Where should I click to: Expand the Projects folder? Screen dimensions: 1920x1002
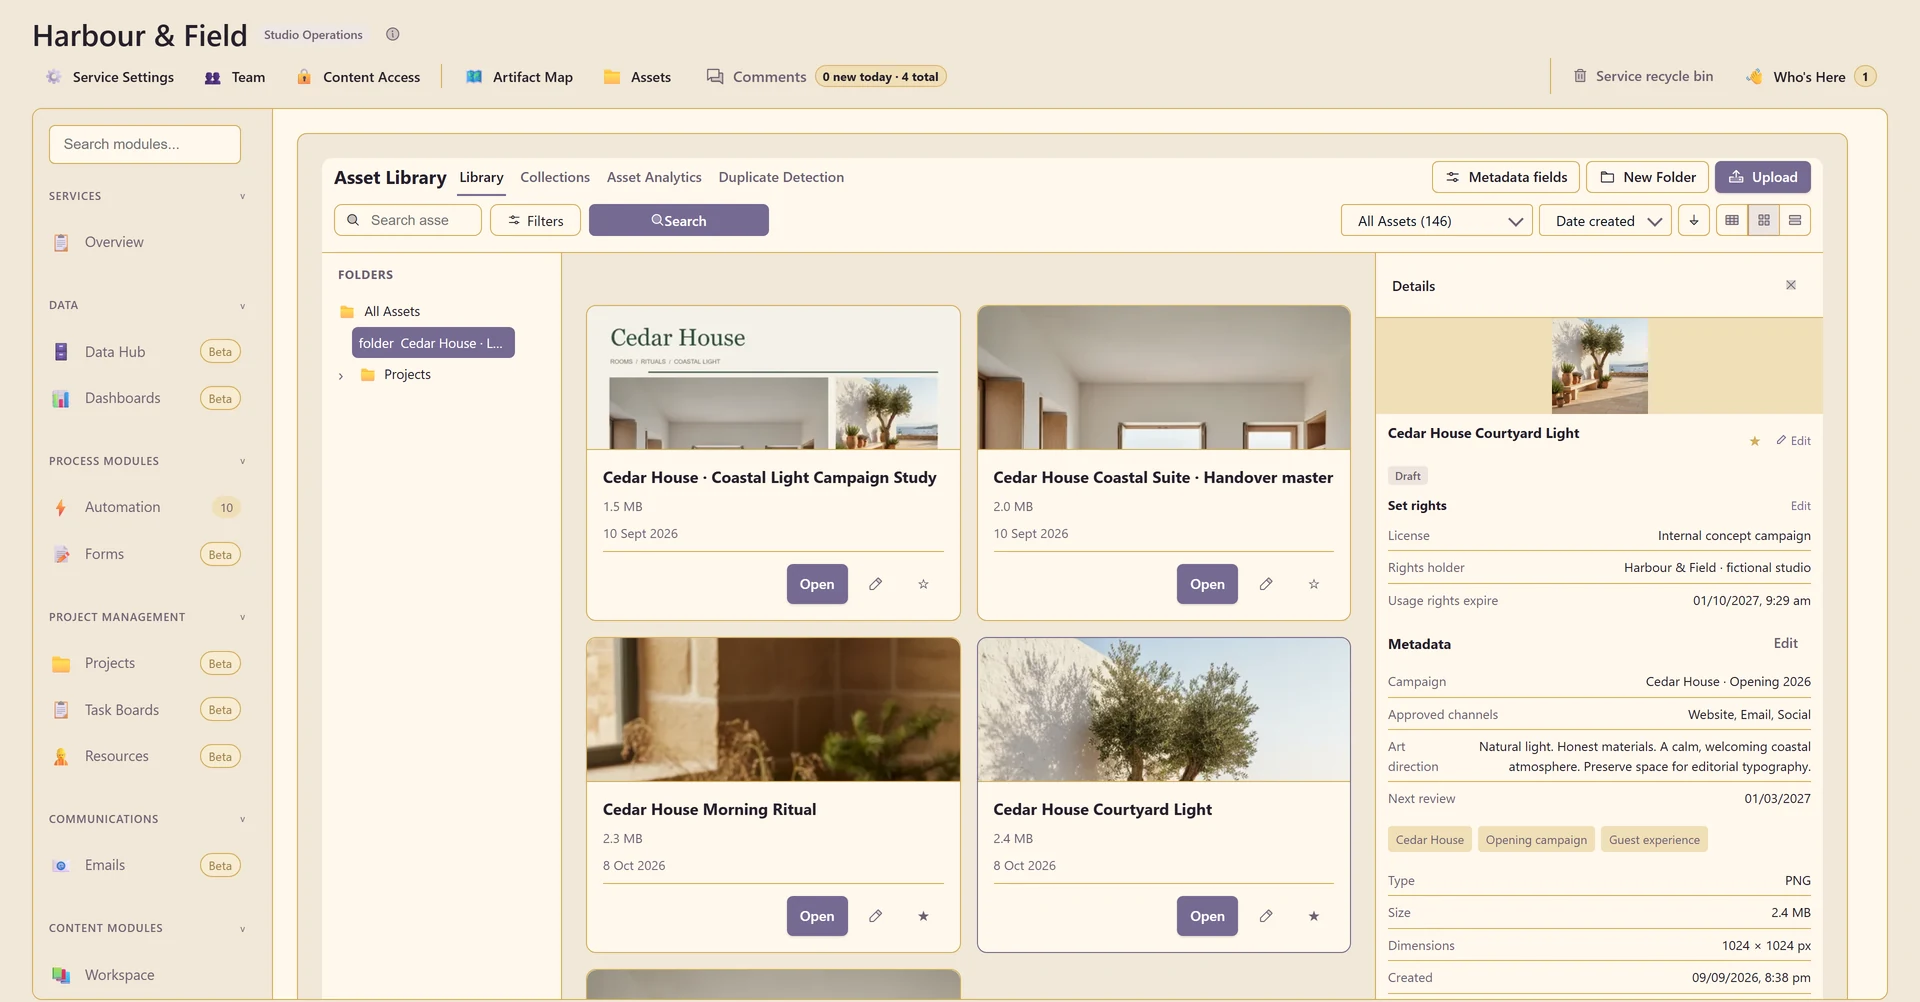pyautogui.click(x=341, y=376)
